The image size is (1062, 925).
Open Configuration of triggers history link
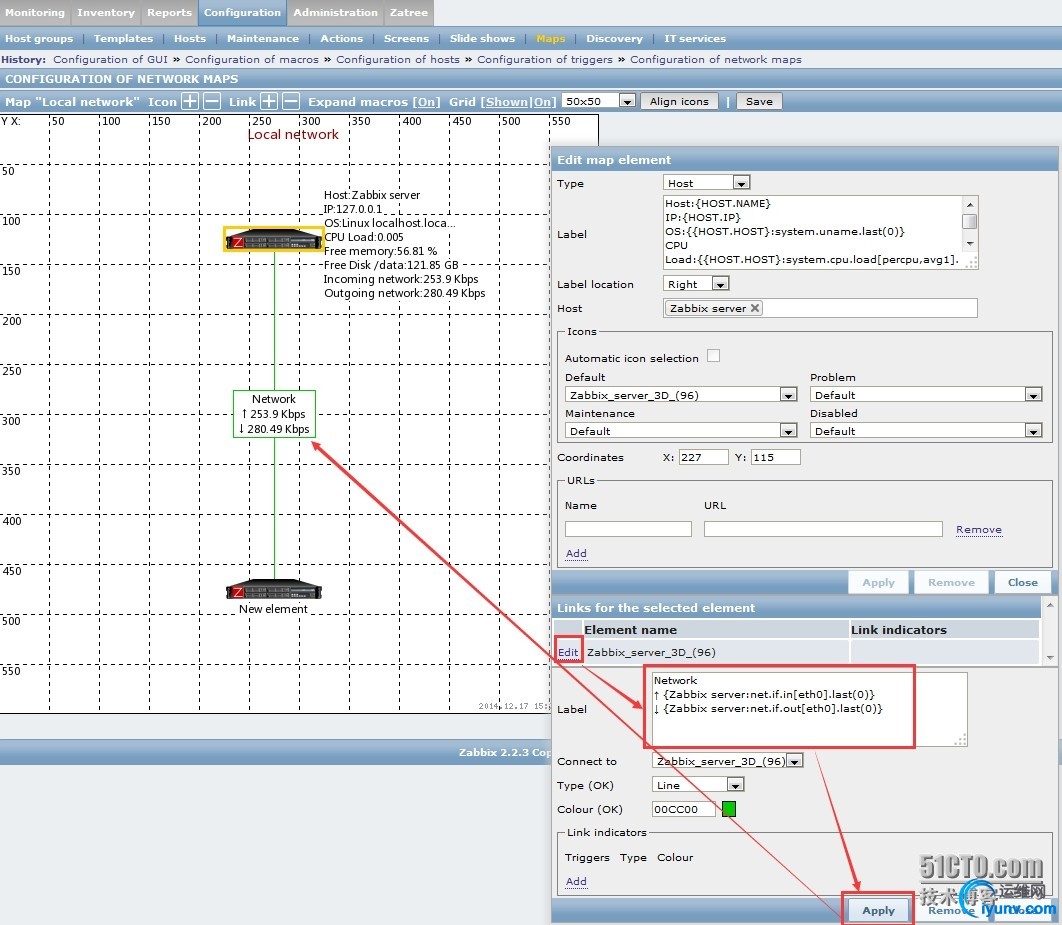[545, 60]
